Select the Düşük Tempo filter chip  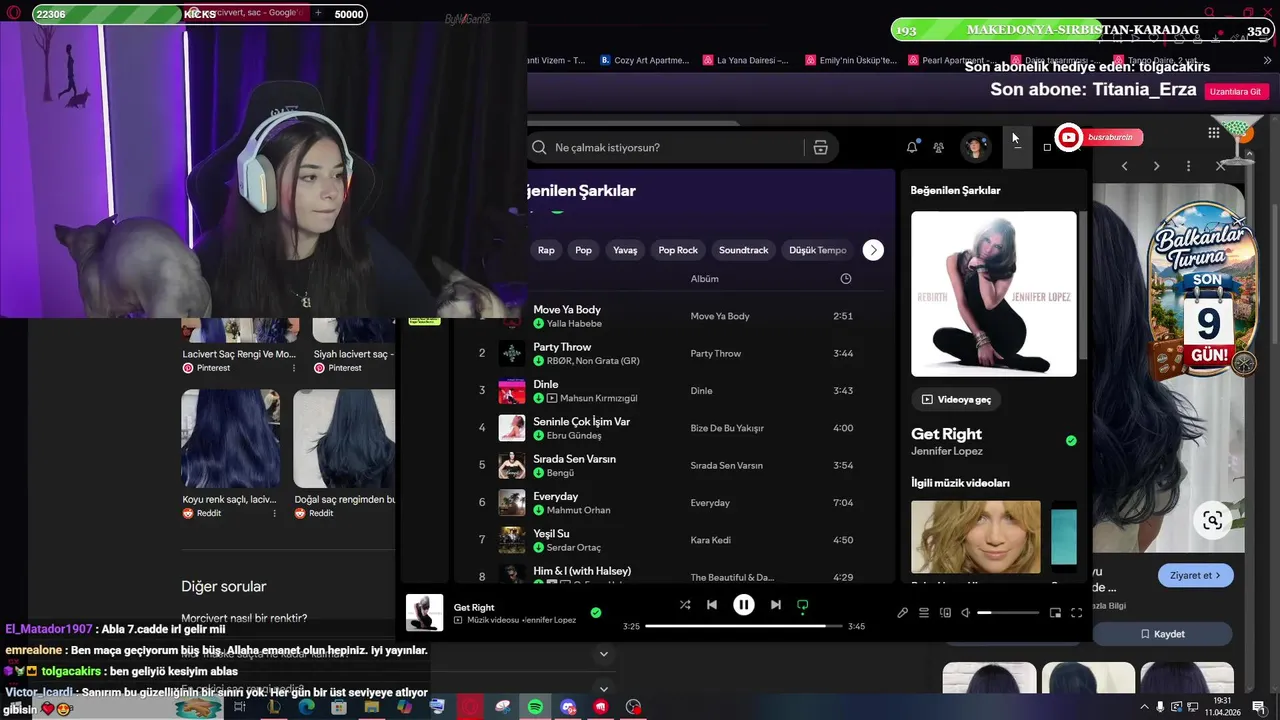[818, 250]
